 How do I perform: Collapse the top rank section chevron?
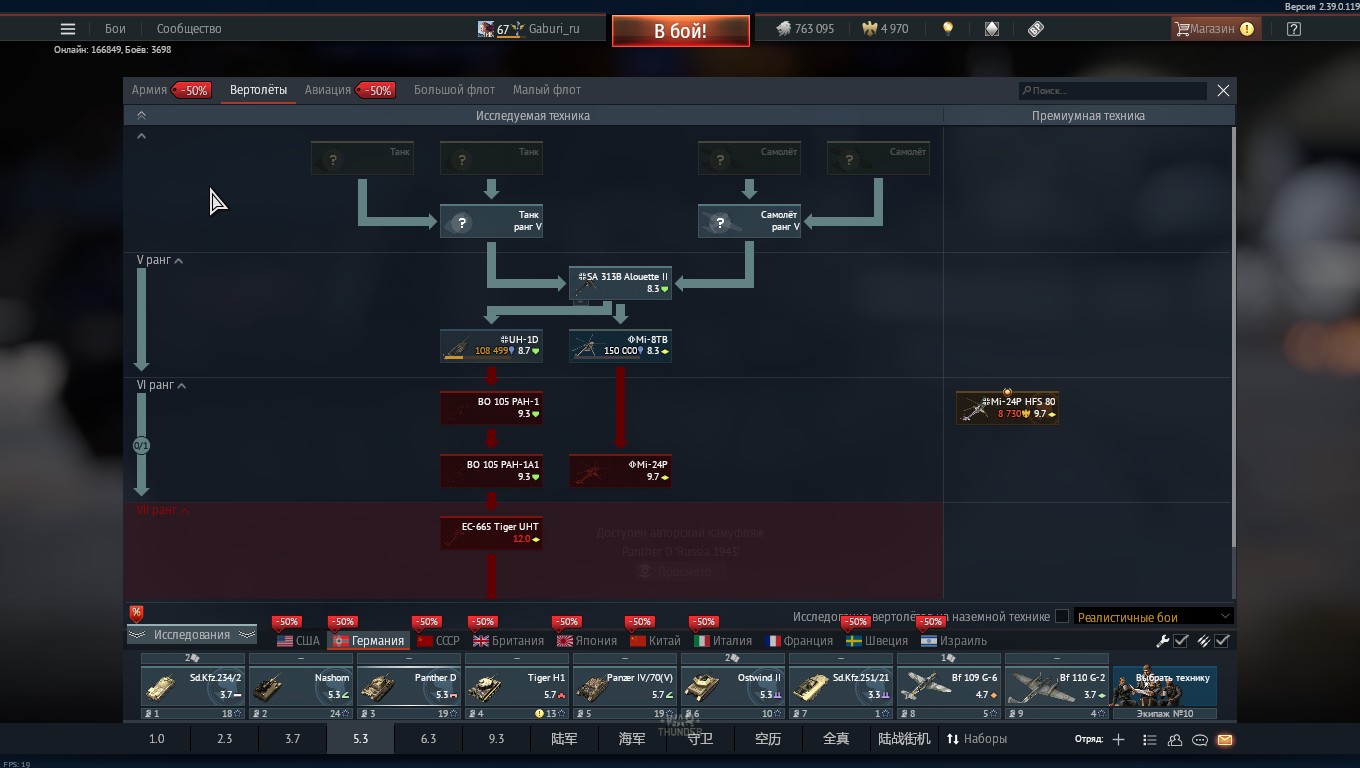coord(141,136)
